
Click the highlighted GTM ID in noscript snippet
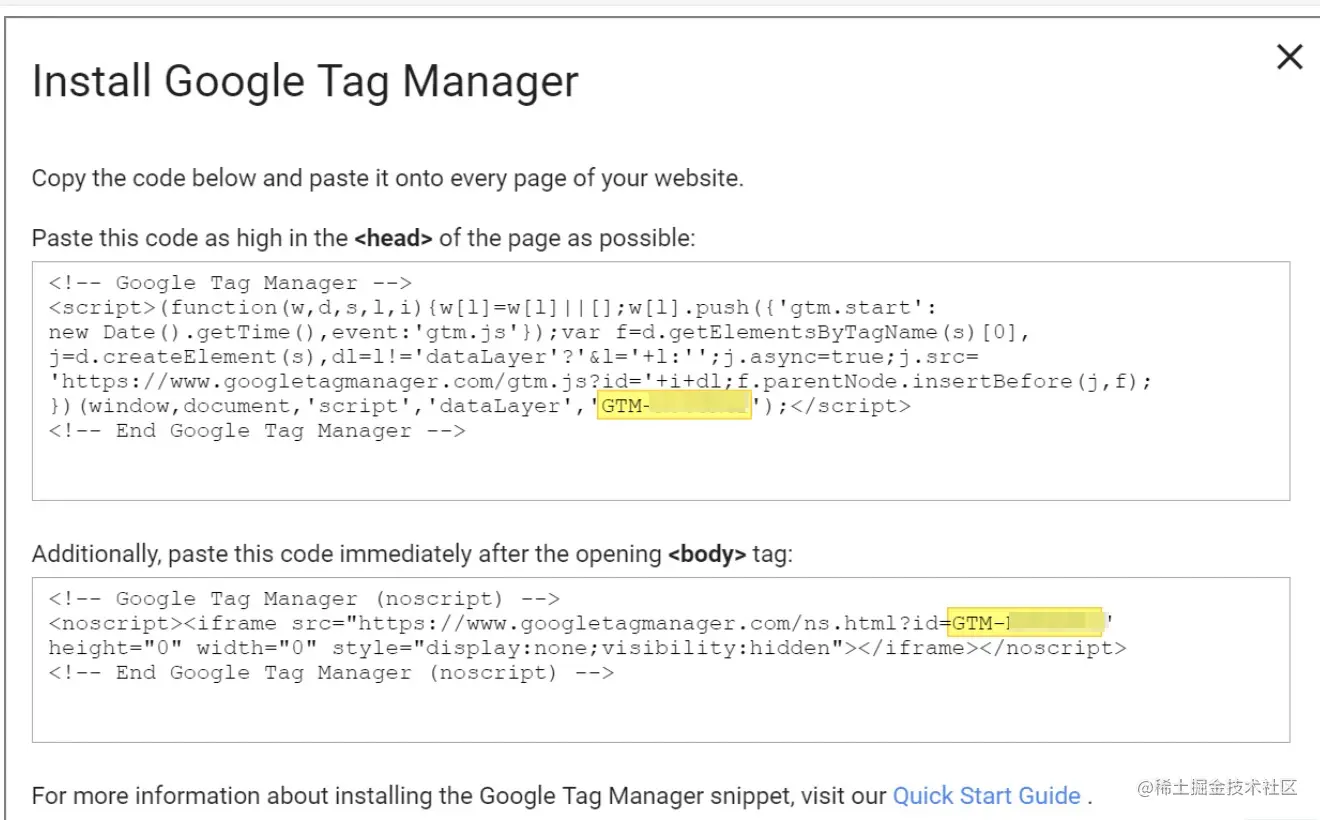point(1025,623)
